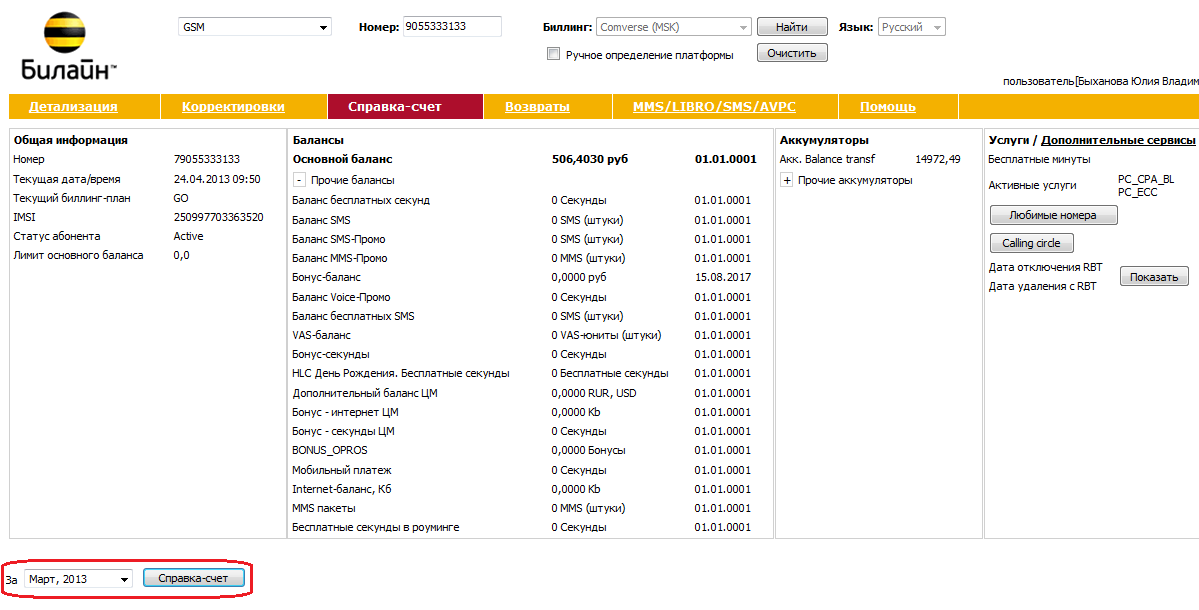
Task: Open the Корректировки tab
Action: click(233, 106)
